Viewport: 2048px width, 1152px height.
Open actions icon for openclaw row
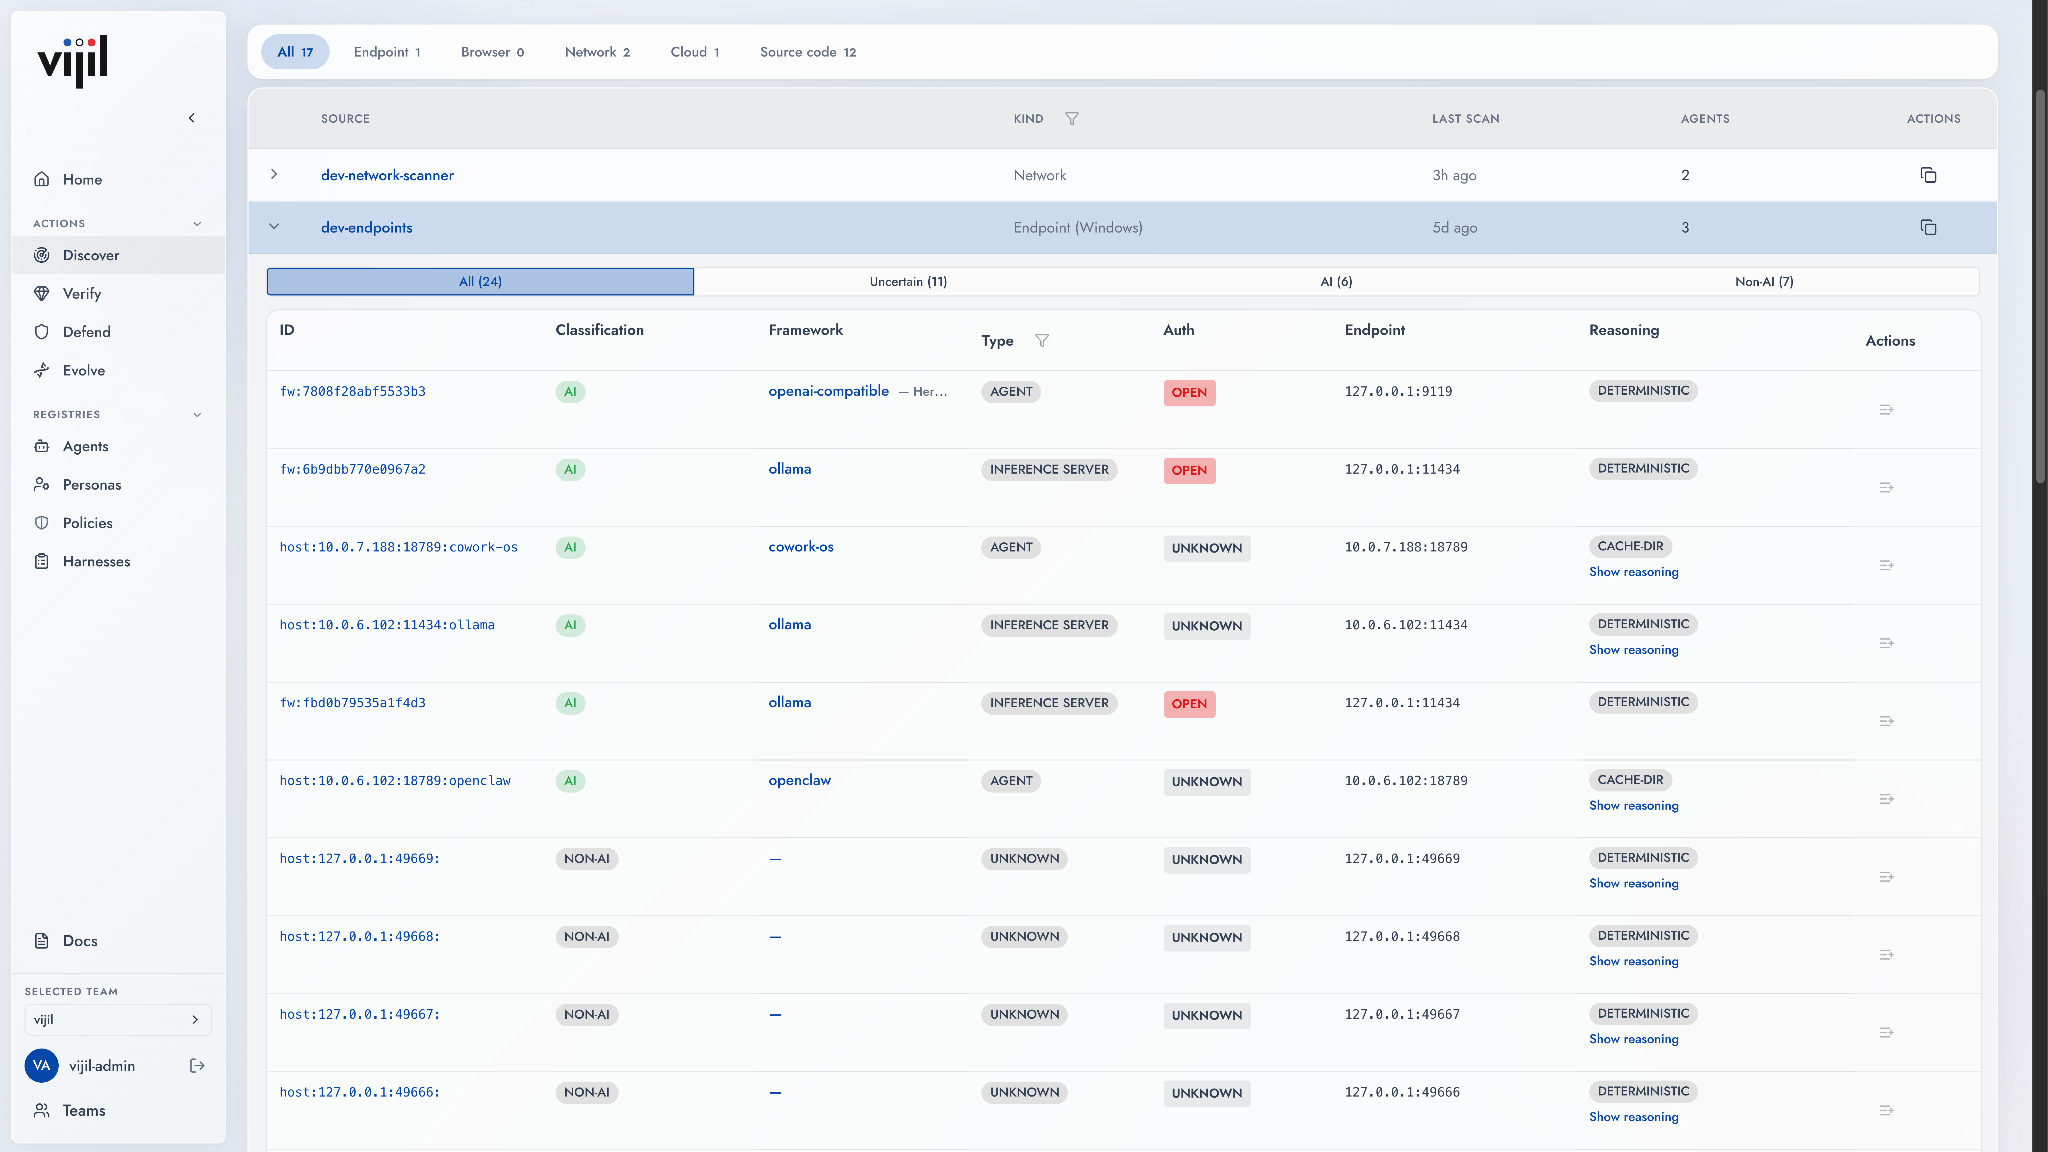pos(1887,799)
